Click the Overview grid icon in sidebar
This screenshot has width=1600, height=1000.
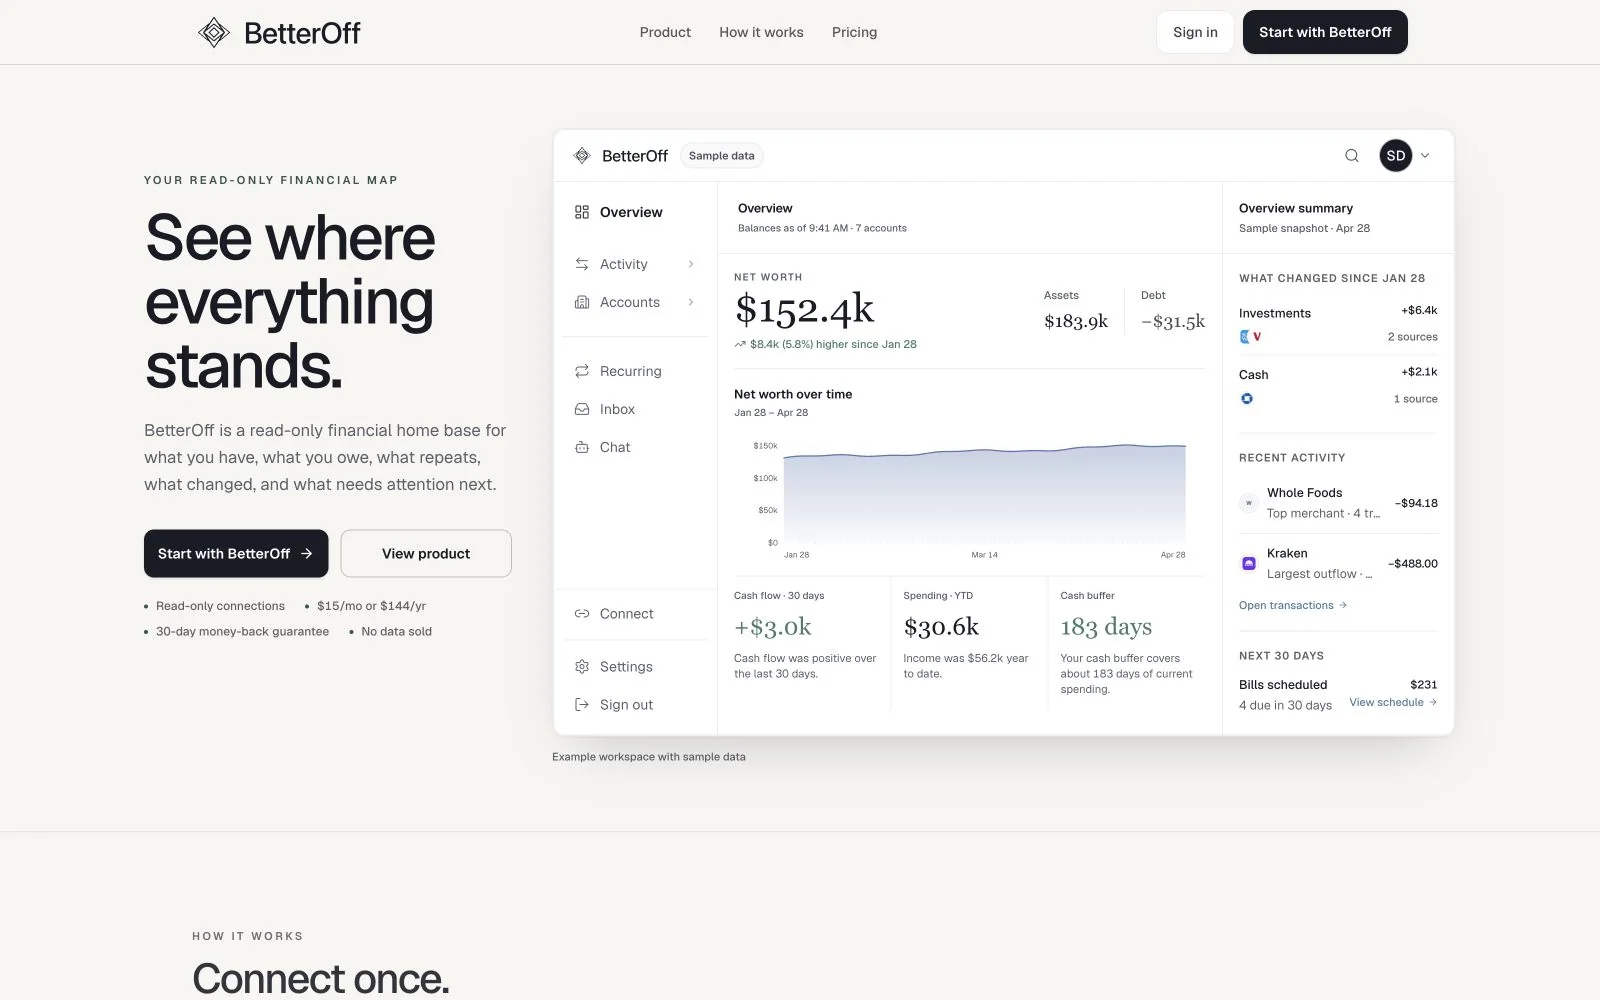point(582,212)
